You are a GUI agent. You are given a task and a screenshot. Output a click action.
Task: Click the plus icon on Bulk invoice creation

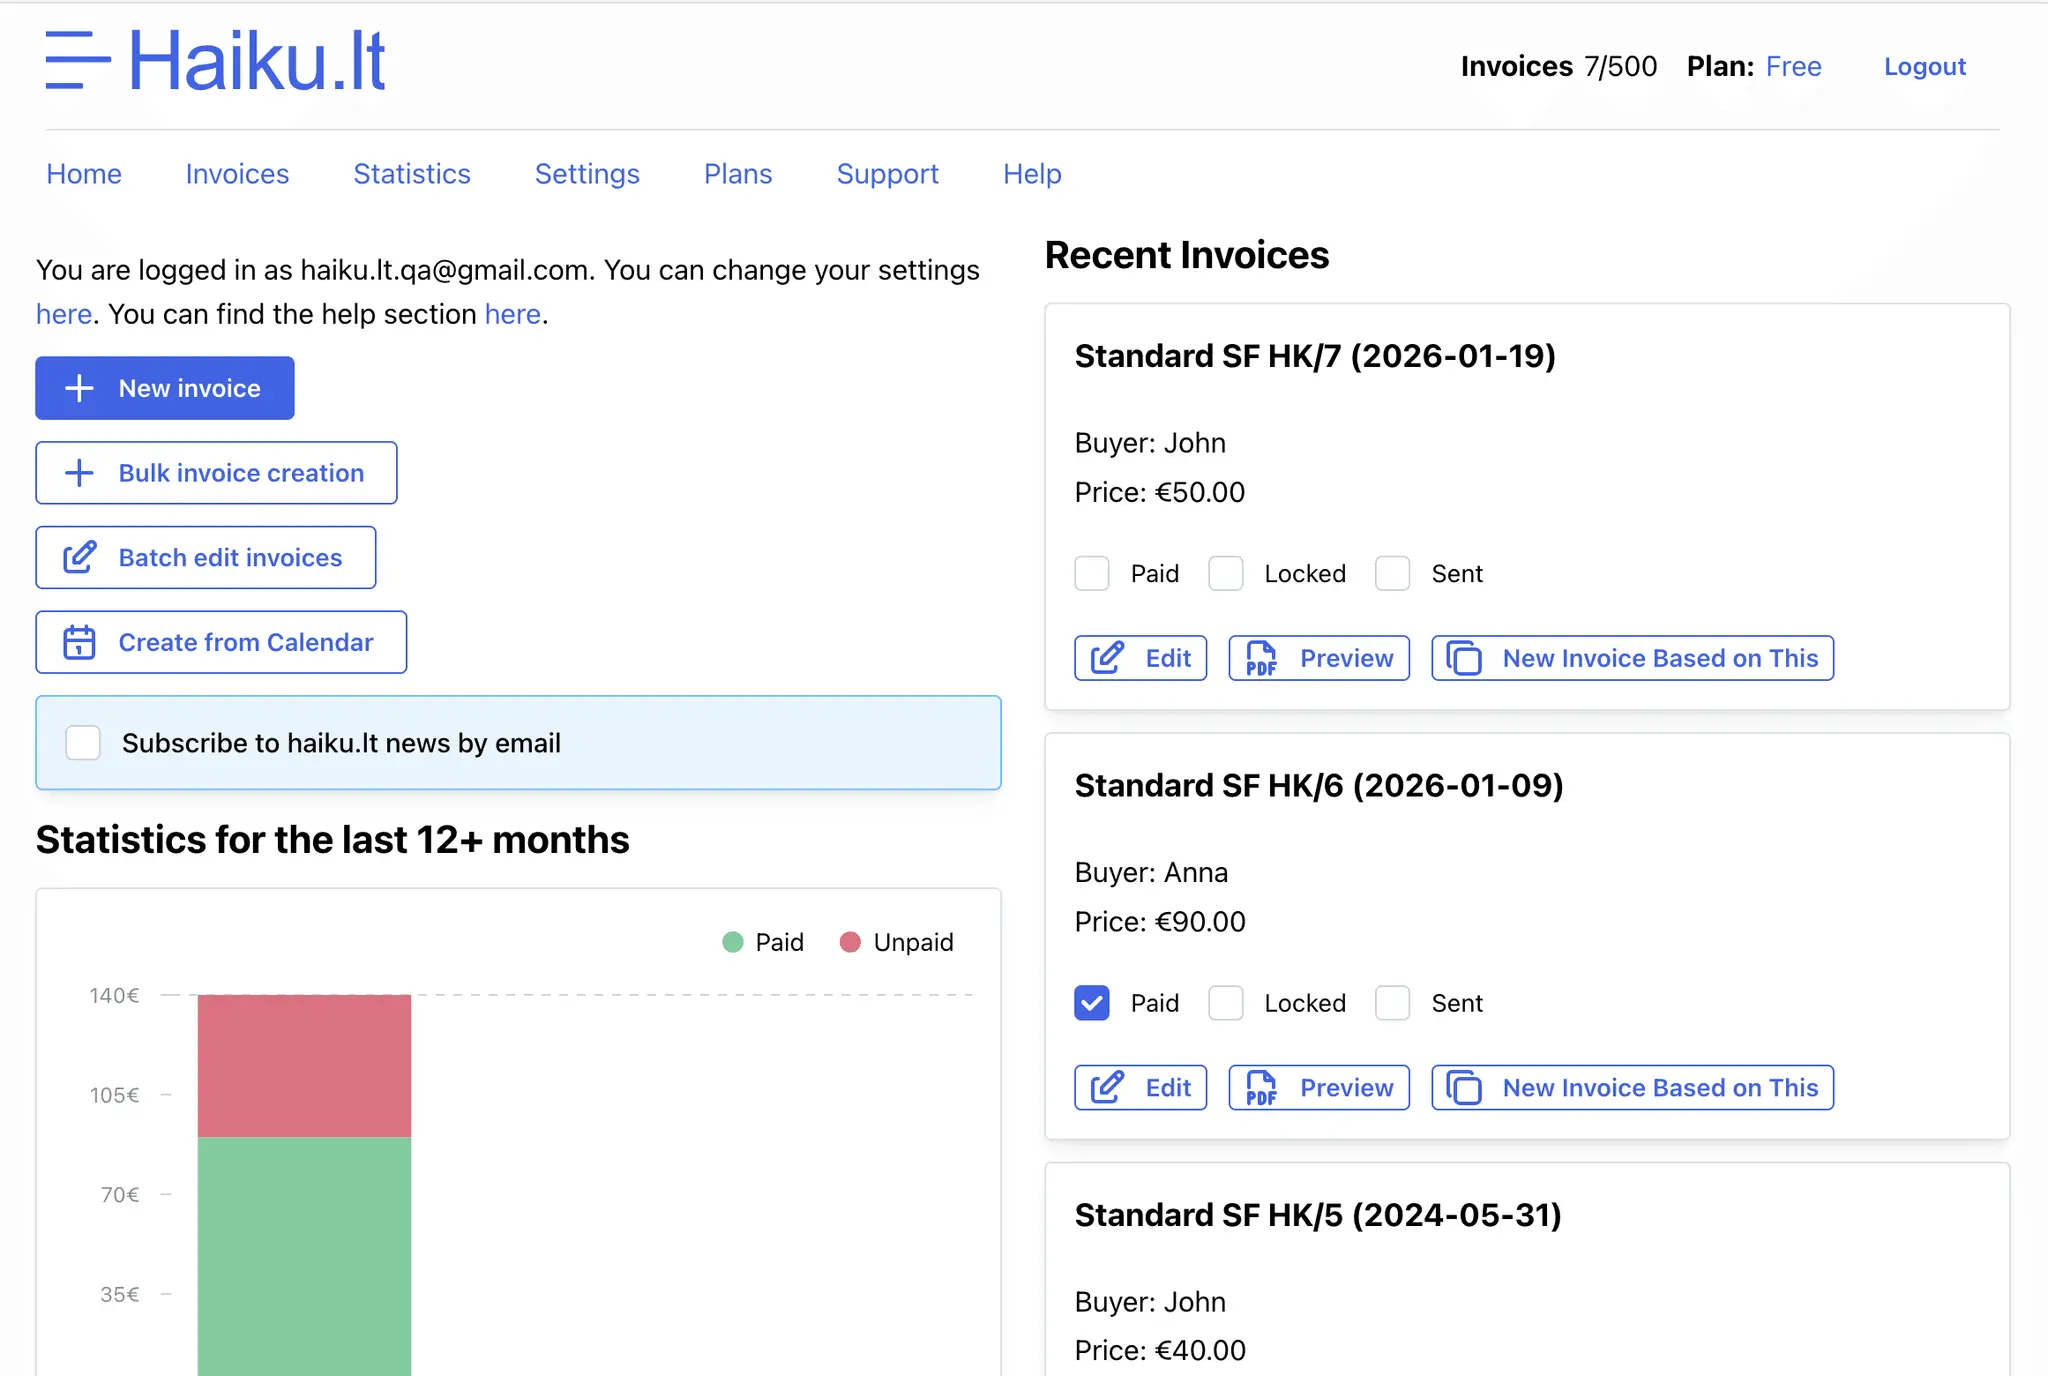(79, 473)
